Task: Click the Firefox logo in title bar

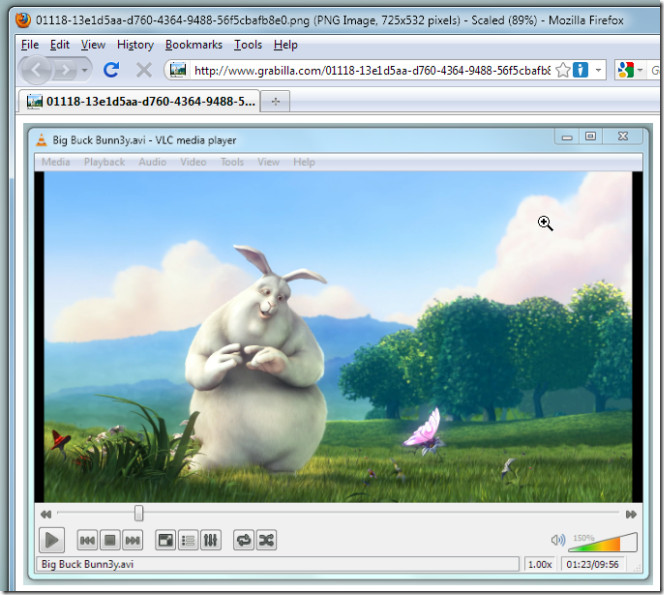Action: click(23, 19)
